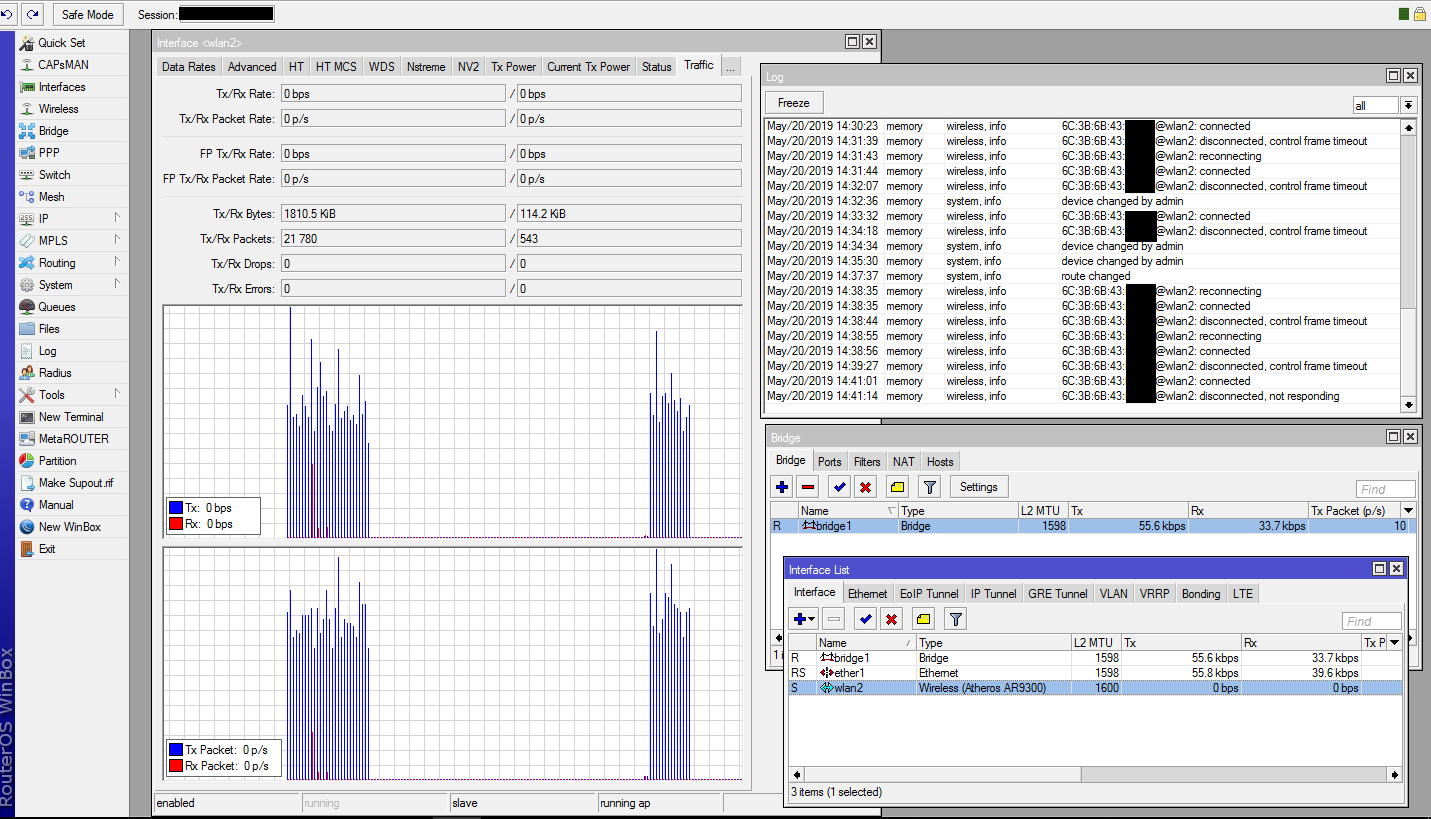The width and height of the screenshot is (1431, 819).
Task: Open Ethernet tab in Interface List
Action: point(867,594)
